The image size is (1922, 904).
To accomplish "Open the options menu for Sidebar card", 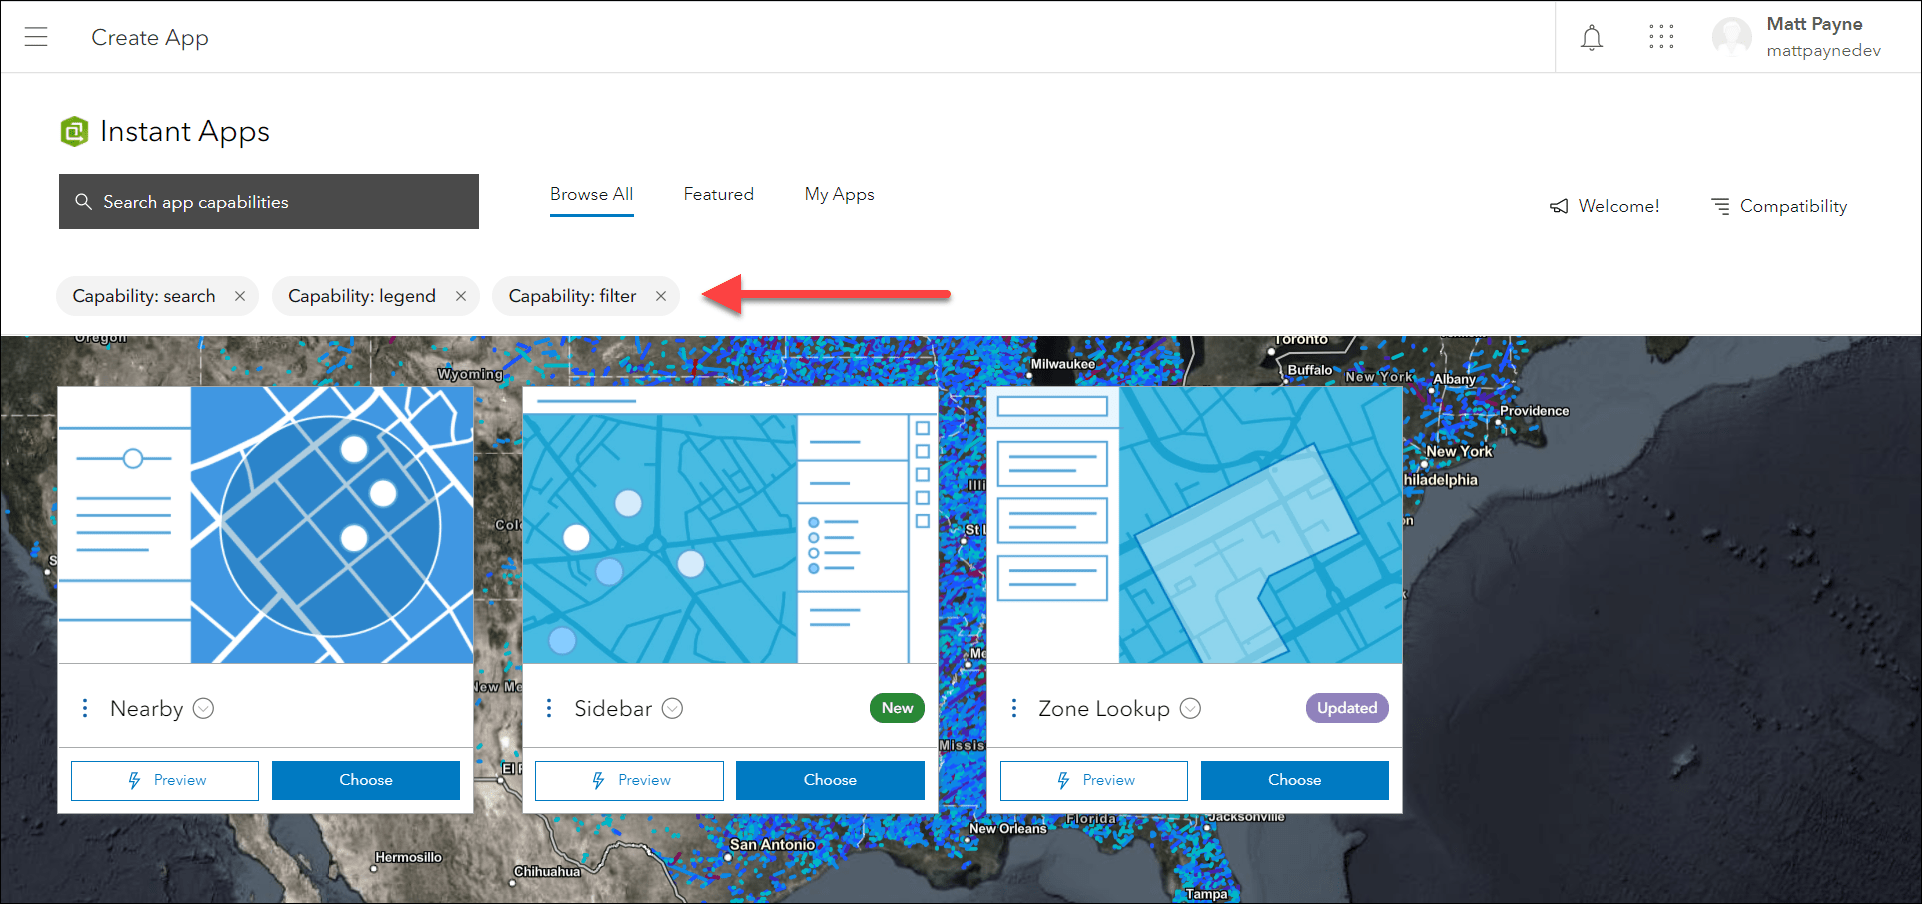I will 549,708.
